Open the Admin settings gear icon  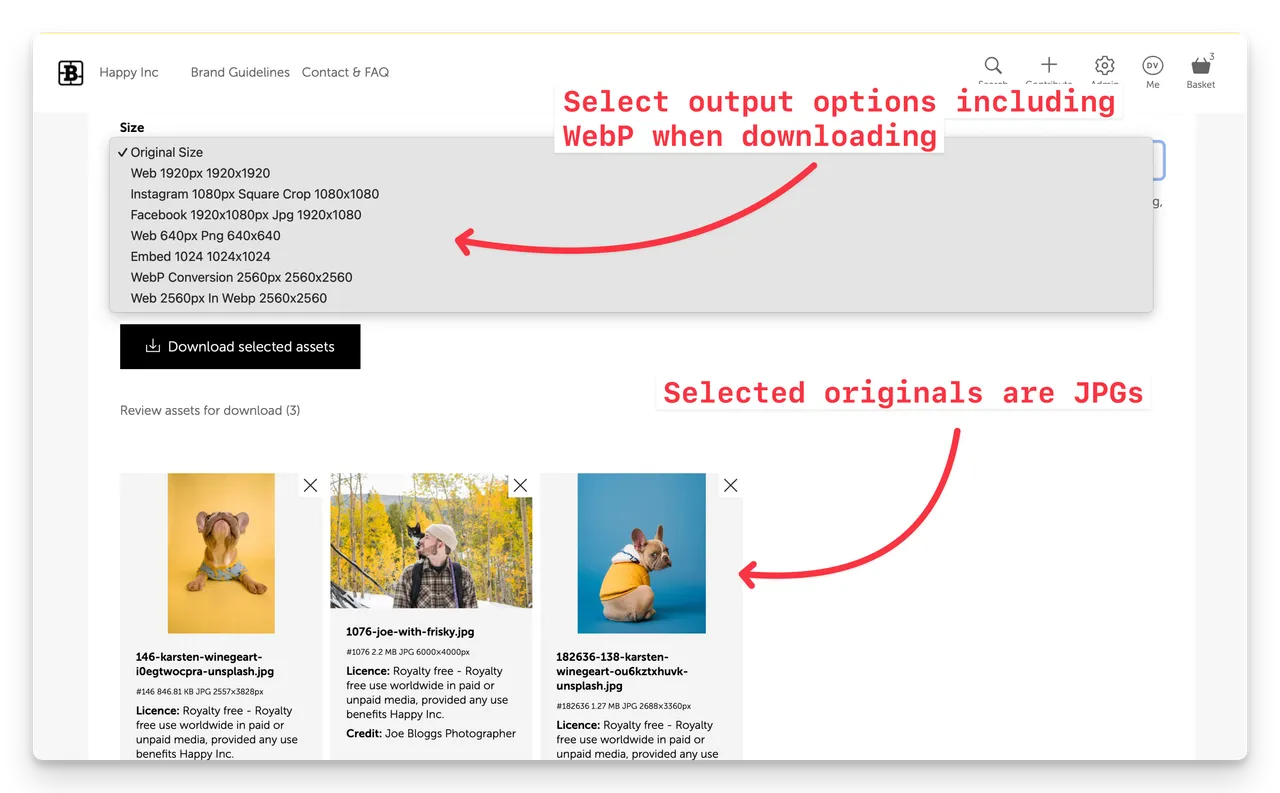[1104, 65]
